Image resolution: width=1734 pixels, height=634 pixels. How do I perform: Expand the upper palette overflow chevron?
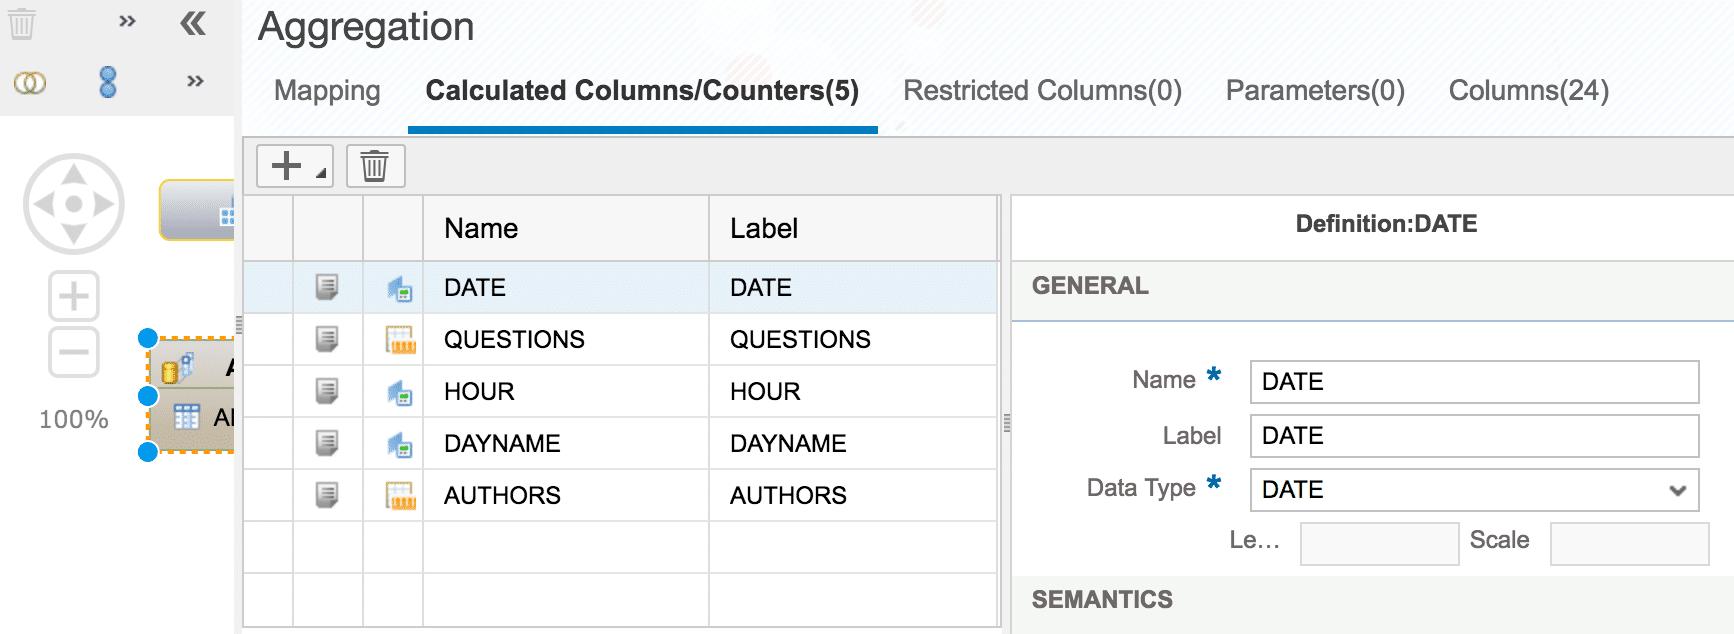tap(127, 21)
